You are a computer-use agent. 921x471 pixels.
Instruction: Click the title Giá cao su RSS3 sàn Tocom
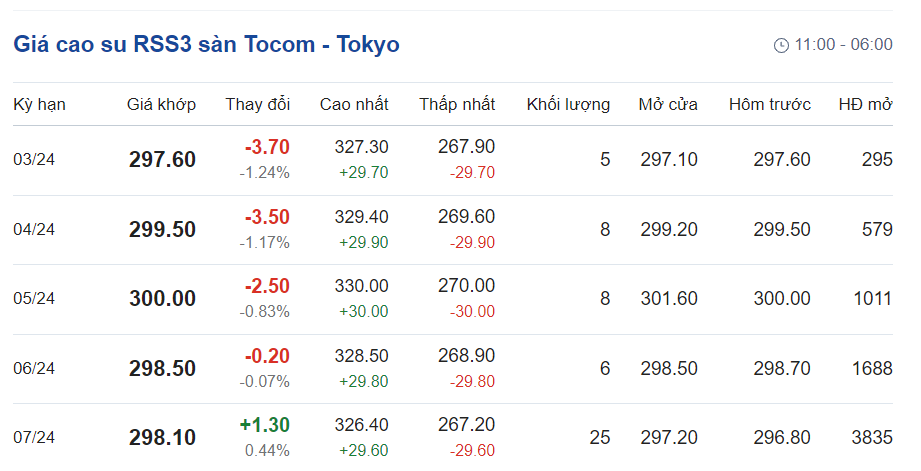click(206, 45)
